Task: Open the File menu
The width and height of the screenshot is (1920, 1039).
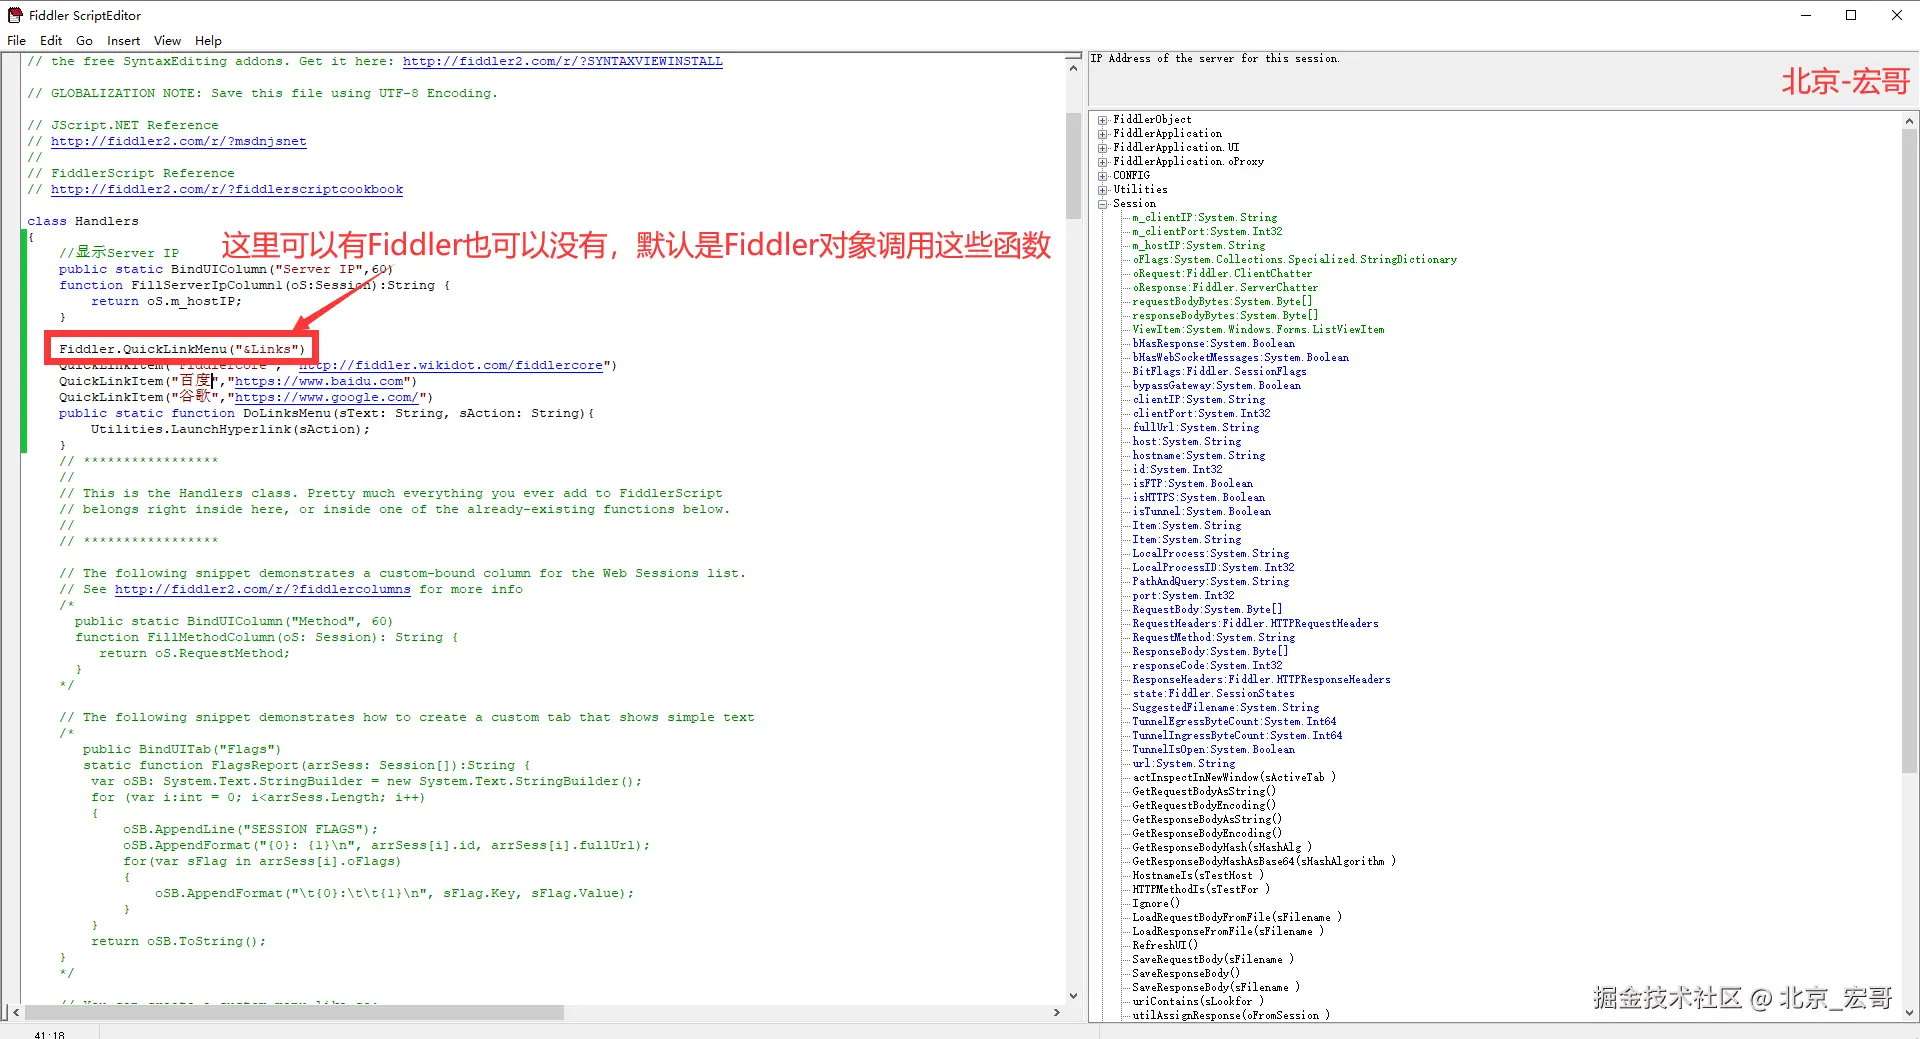Action: click(x=16, y=41)
